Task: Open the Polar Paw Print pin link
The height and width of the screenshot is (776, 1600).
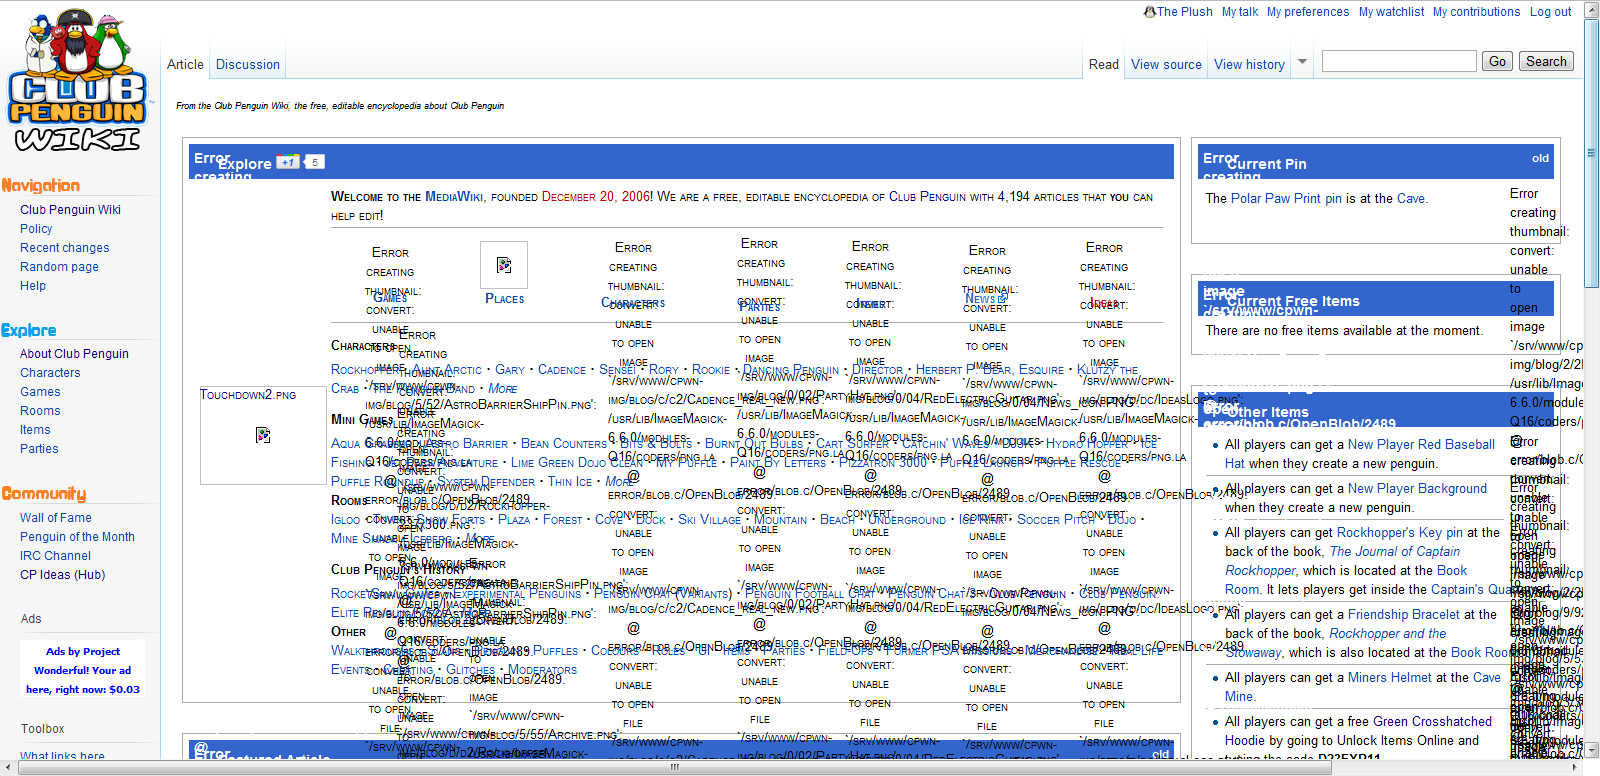Action: [x=1286, y=199]
